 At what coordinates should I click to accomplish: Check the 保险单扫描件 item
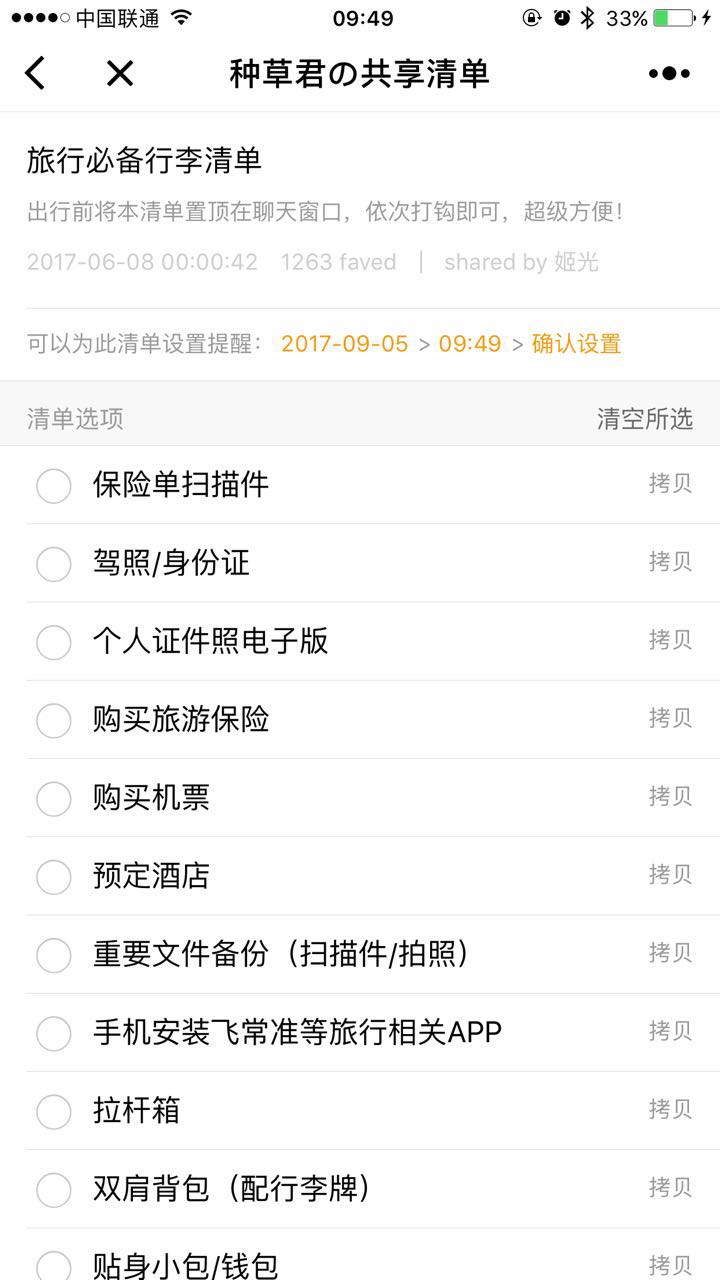[x=54, y=486]
